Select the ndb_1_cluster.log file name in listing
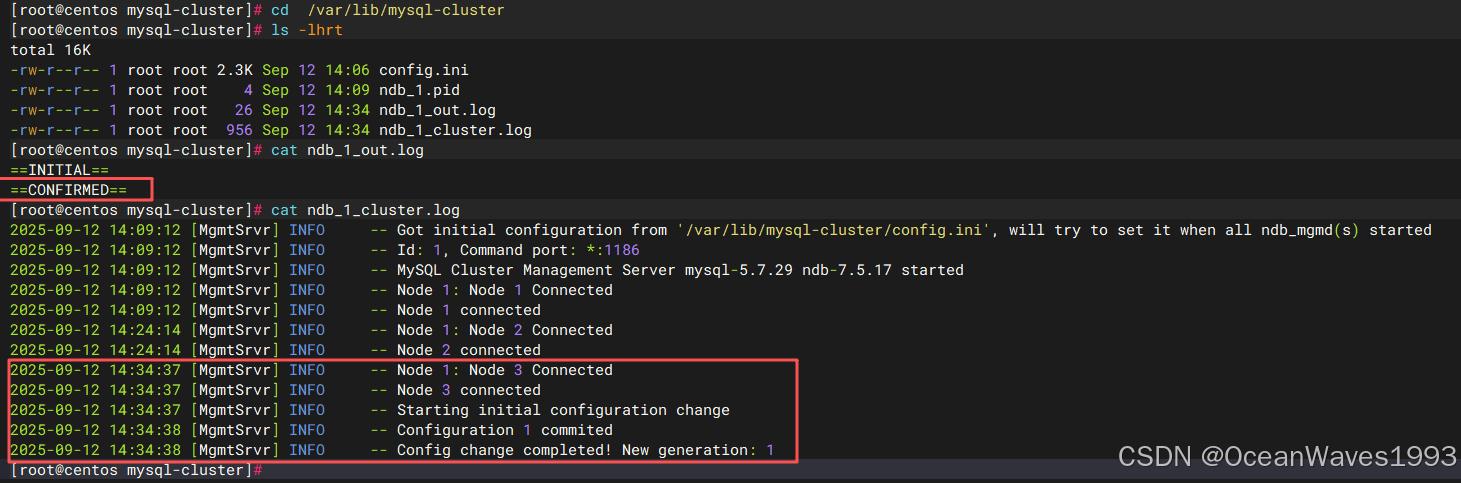This screenshot has width=1461, height=483. click(455, 130)
